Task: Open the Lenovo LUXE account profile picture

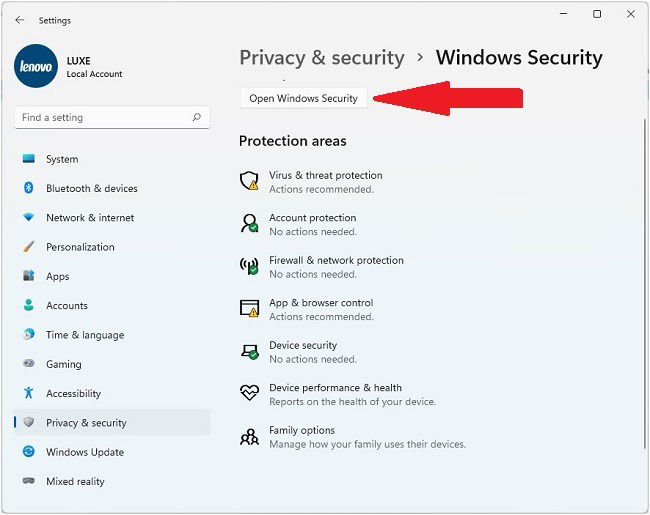Action: click(36, 66)
